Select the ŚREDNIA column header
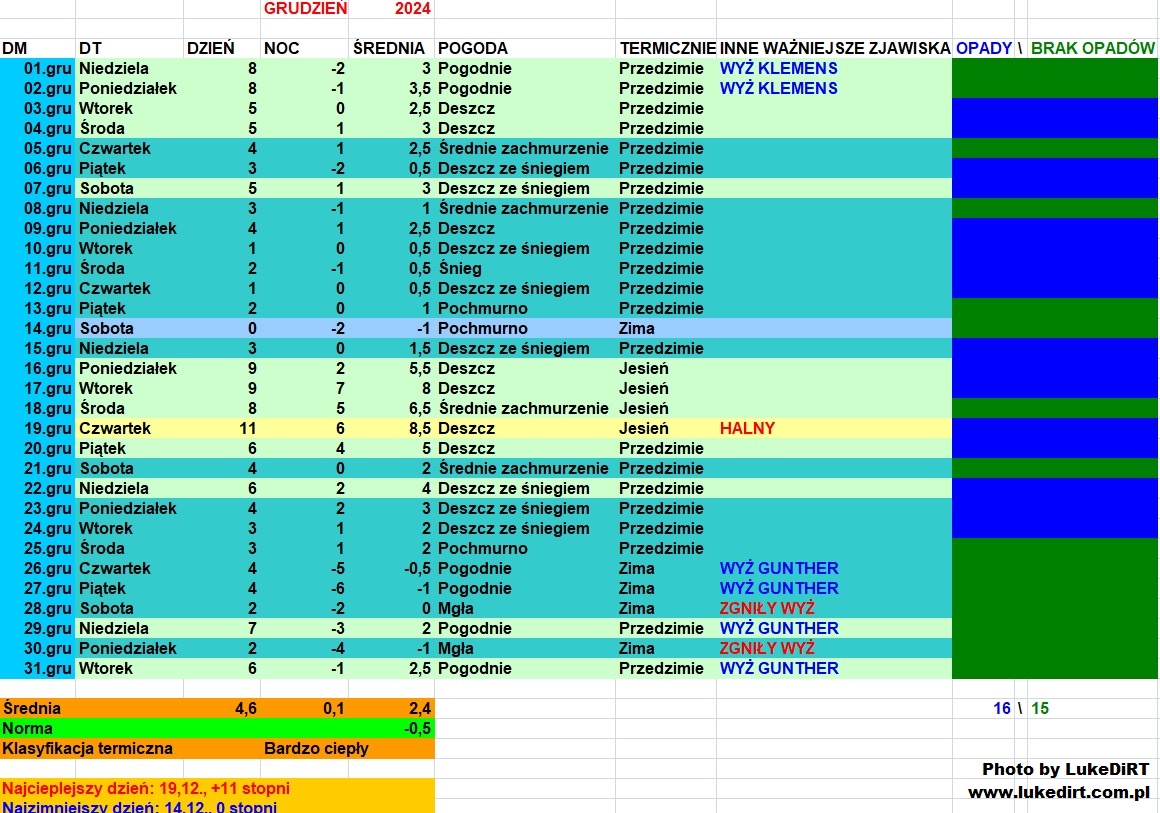 point(389,48)
